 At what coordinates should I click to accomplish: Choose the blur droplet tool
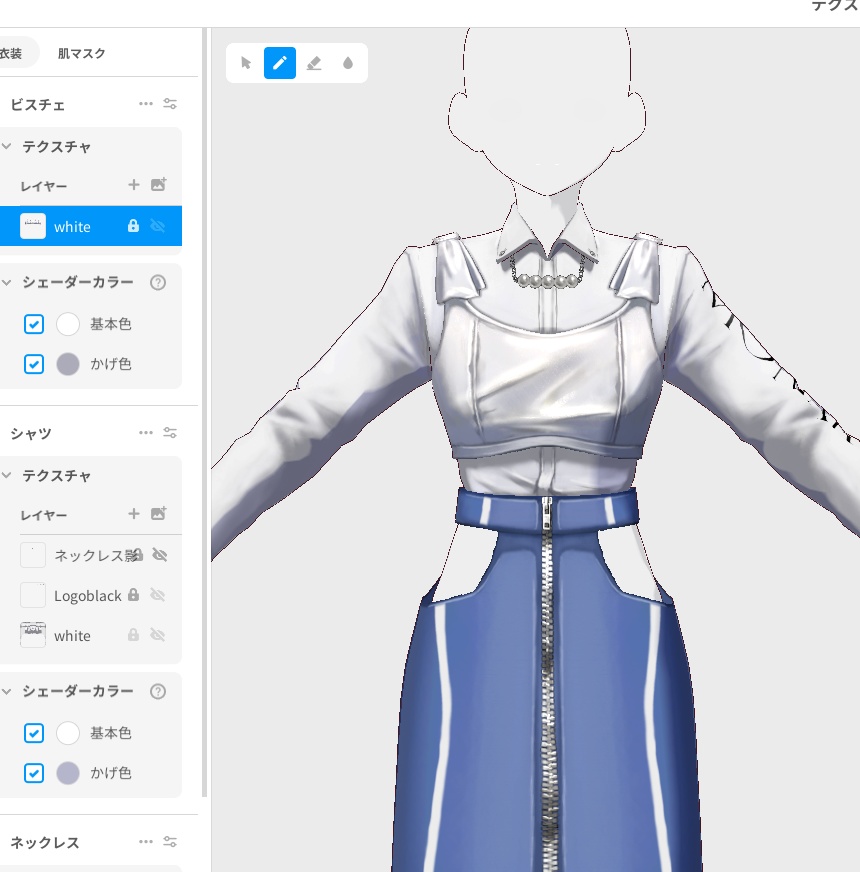(x=347, y=63)
